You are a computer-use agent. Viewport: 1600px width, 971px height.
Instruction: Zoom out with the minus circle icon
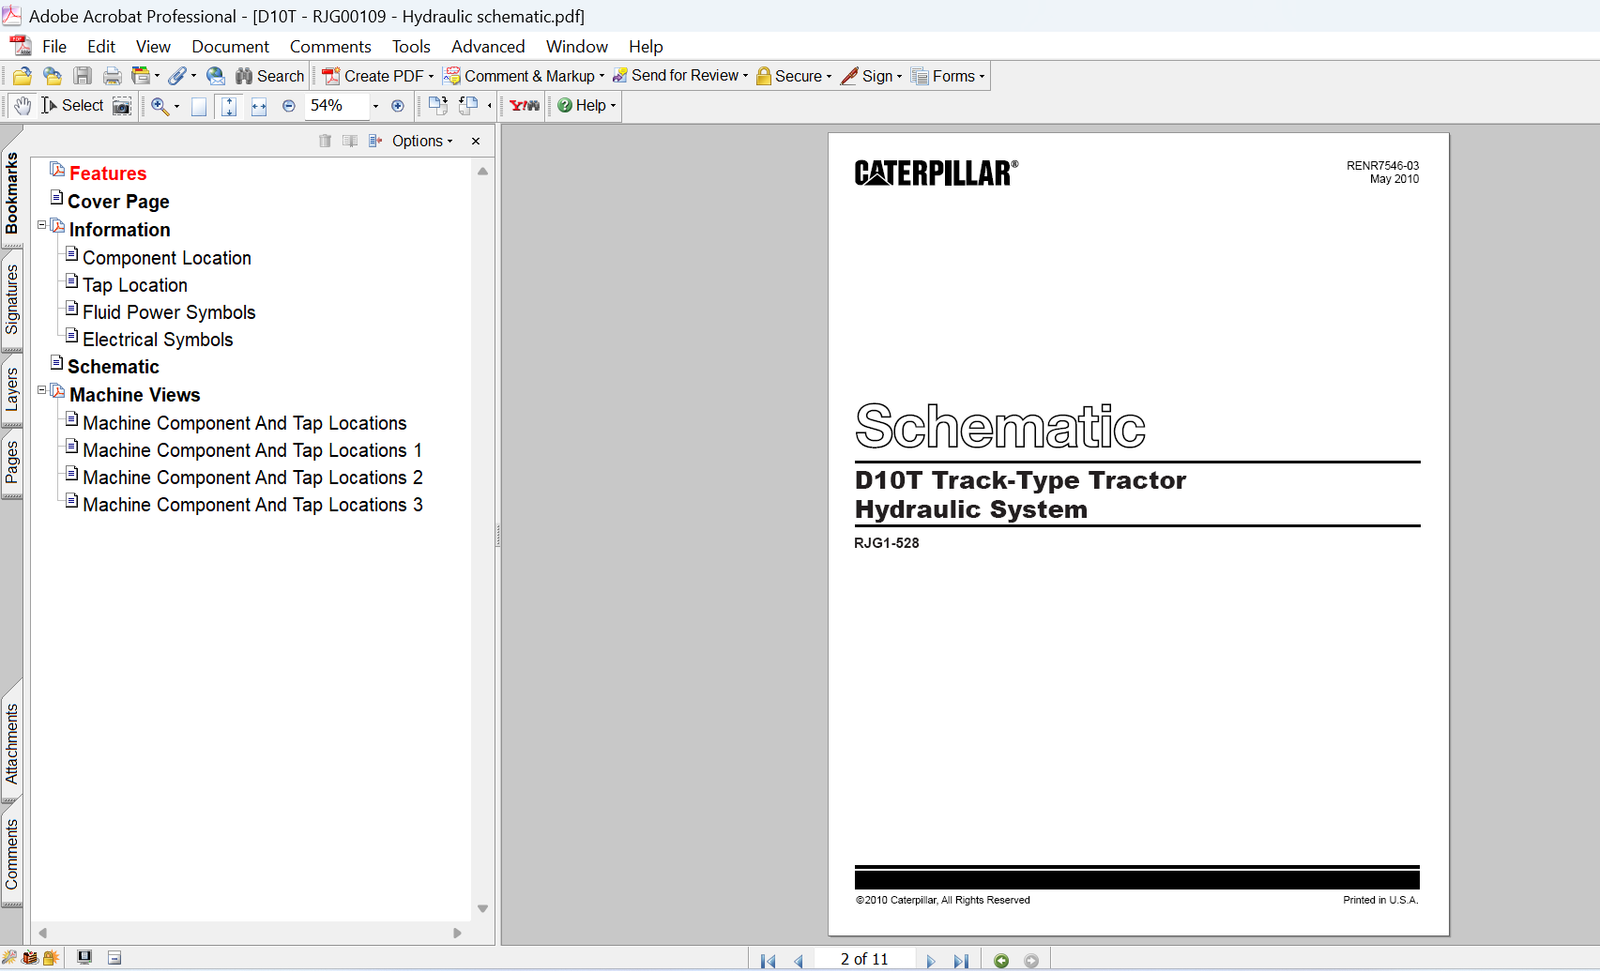[289, 106]
